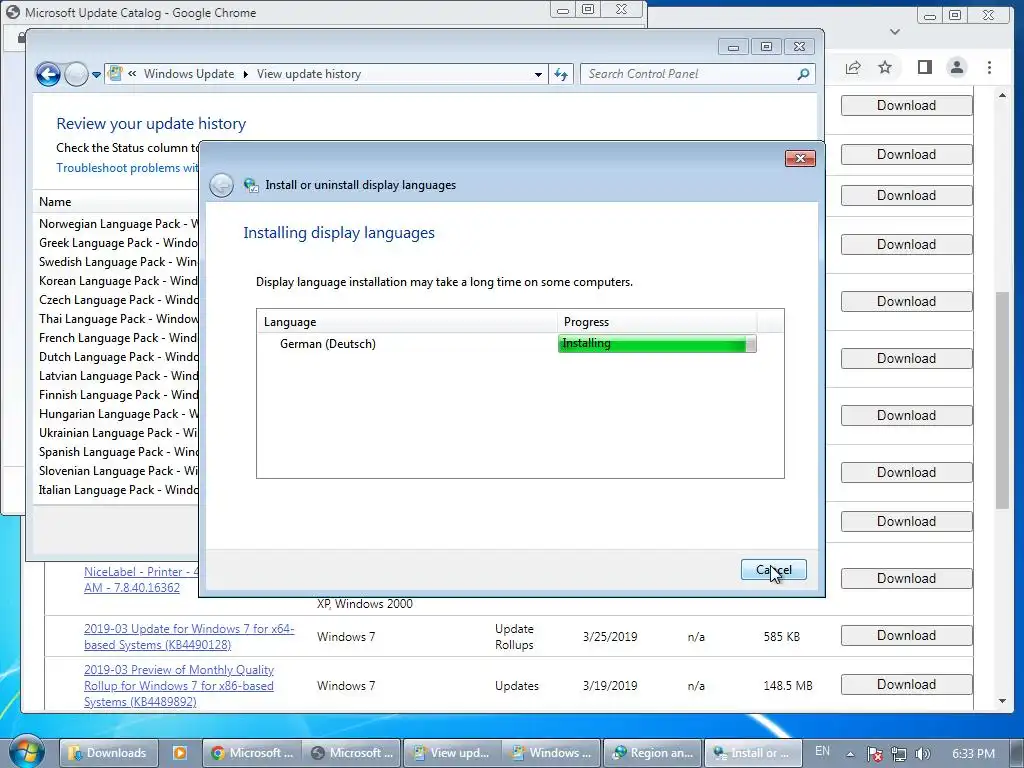Image resolution: width=1024 pixels, height=768 pixels.
Task: Click the forward arrow in Control Panel window
Action: pyautogui.click(x=76, y=74)
